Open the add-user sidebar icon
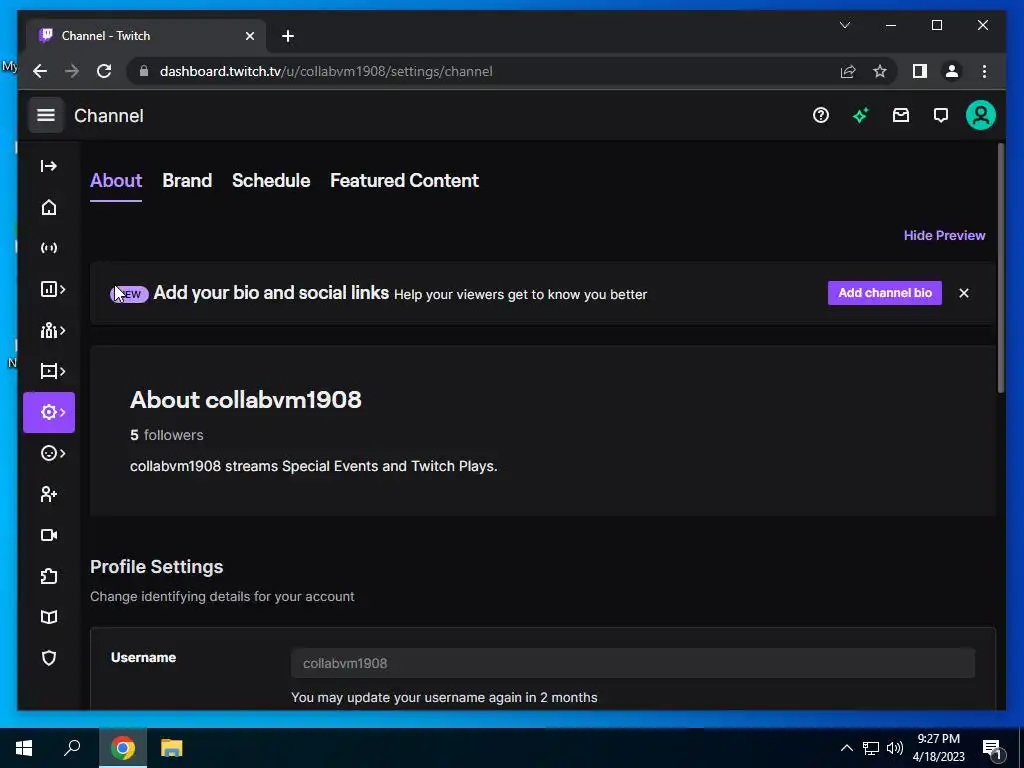 [x=49, y=494]
